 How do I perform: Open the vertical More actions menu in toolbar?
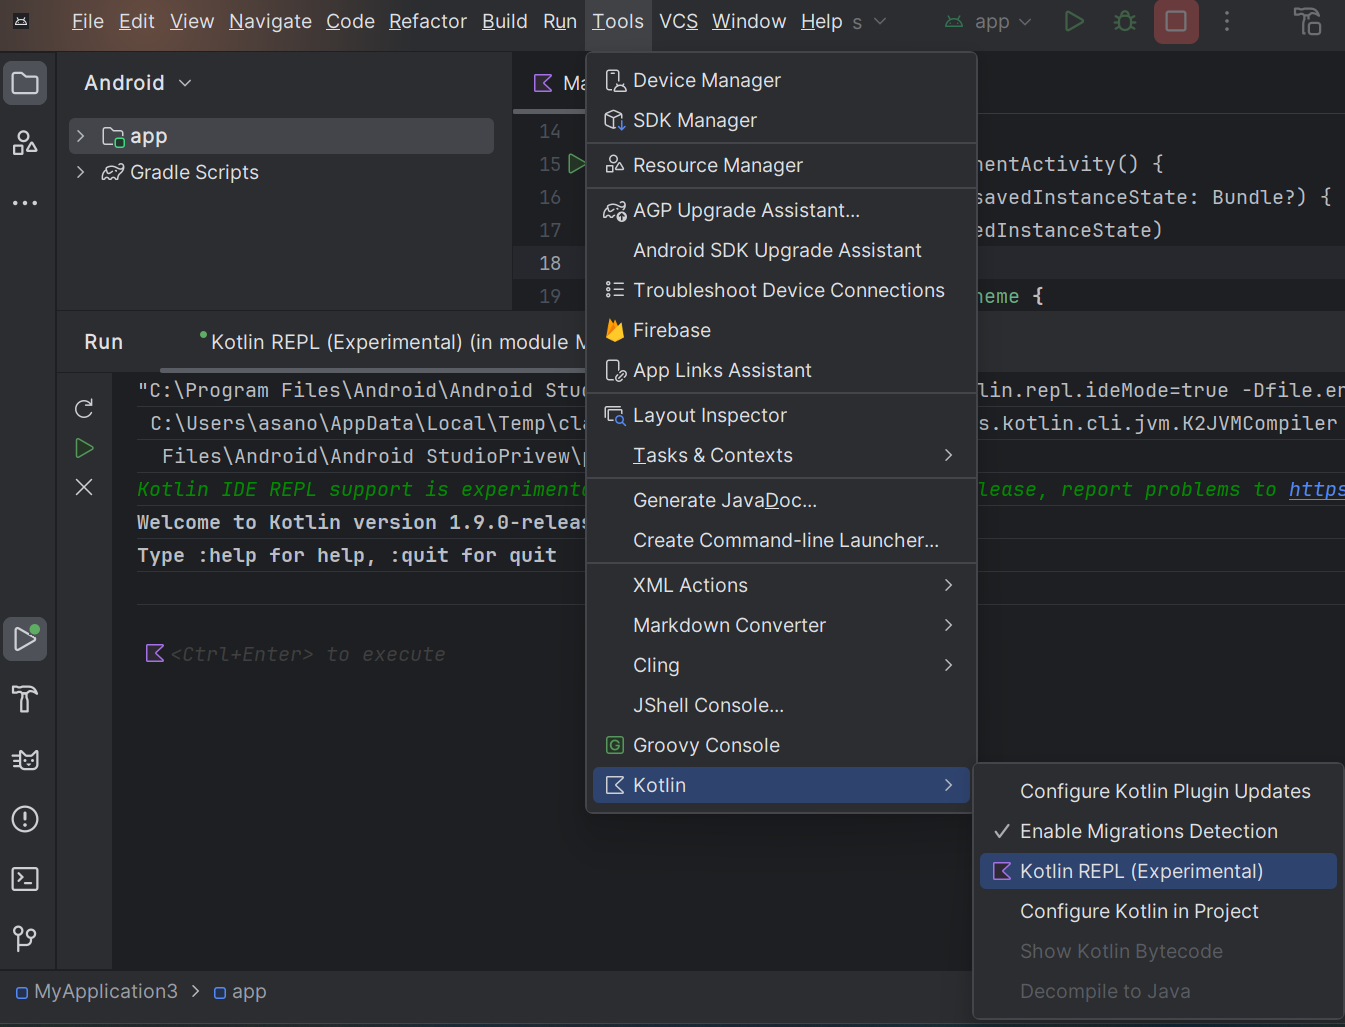1227,21
